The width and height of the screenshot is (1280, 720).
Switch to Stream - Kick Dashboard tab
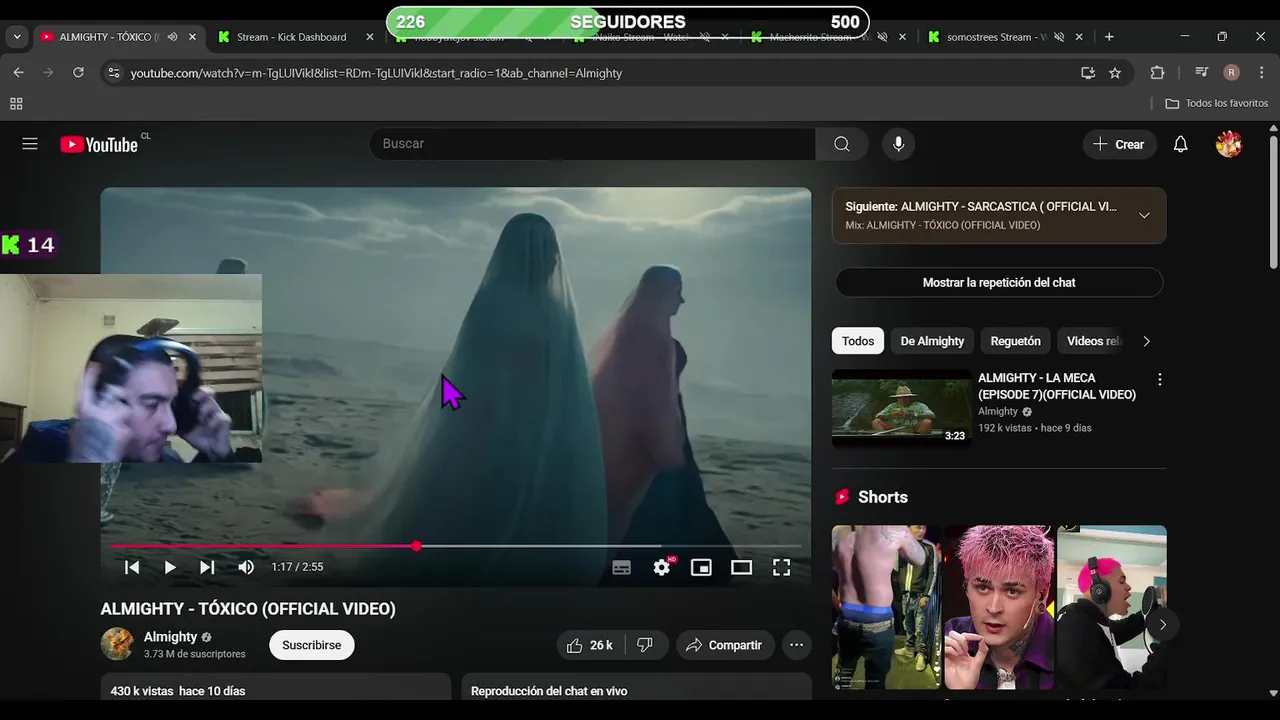[x=291, y=37]
